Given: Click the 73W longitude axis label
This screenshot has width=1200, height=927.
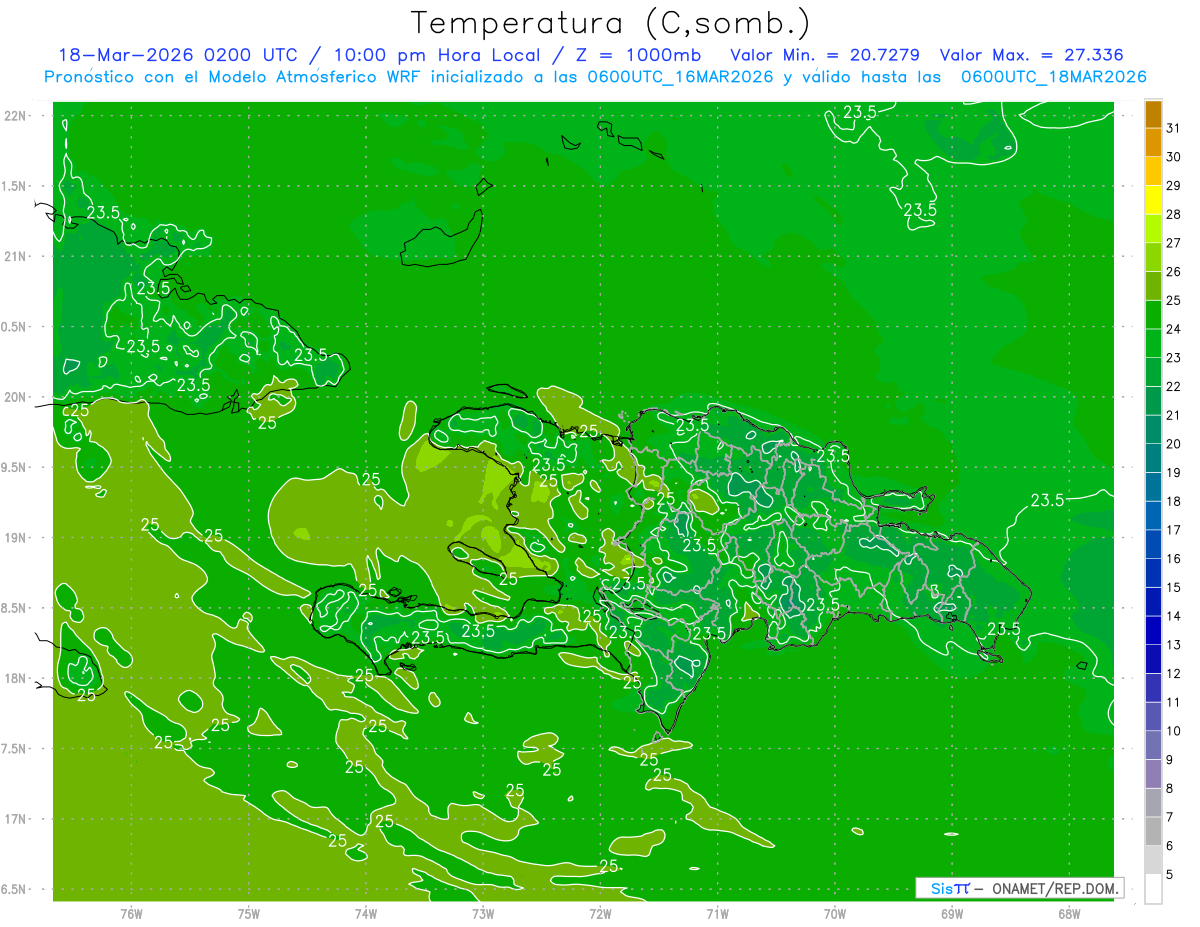Looking at the screenshot, I should coord(483,913).
